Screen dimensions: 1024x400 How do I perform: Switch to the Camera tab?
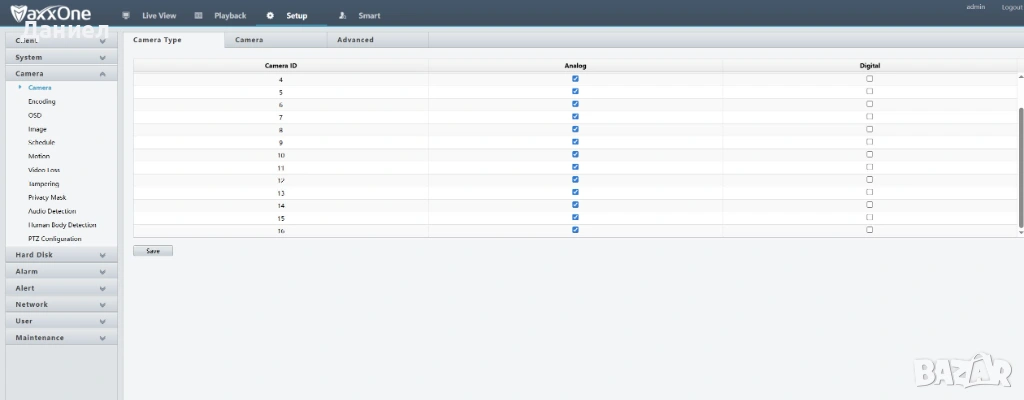(249, 40)
